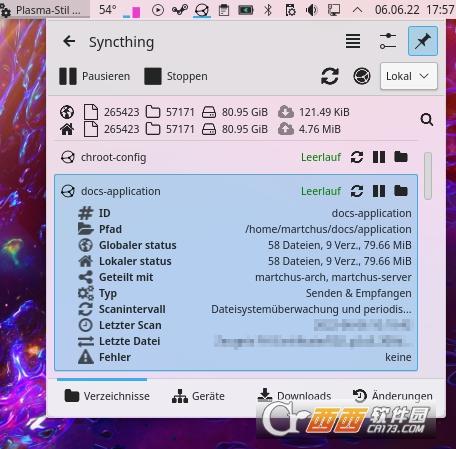This screenshot has height=449, width=456.
Task: Open Bluetooth tray icon
Action: [268, 10]
